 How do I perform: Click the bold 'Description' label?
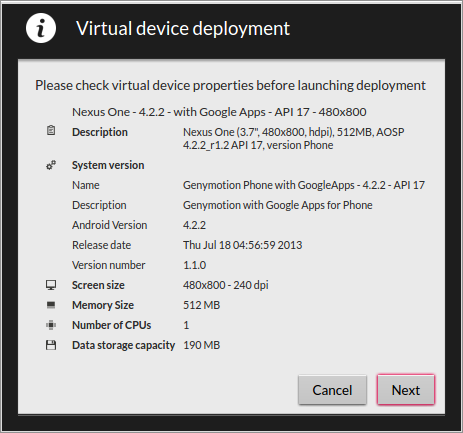coord(100,132)
